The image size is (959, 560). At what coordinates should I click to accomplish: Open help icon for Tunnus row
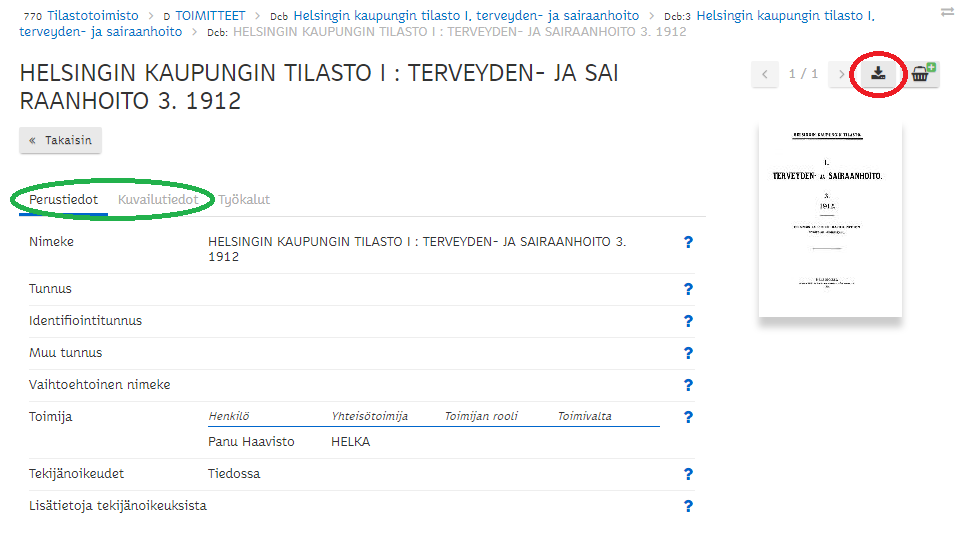688,289
